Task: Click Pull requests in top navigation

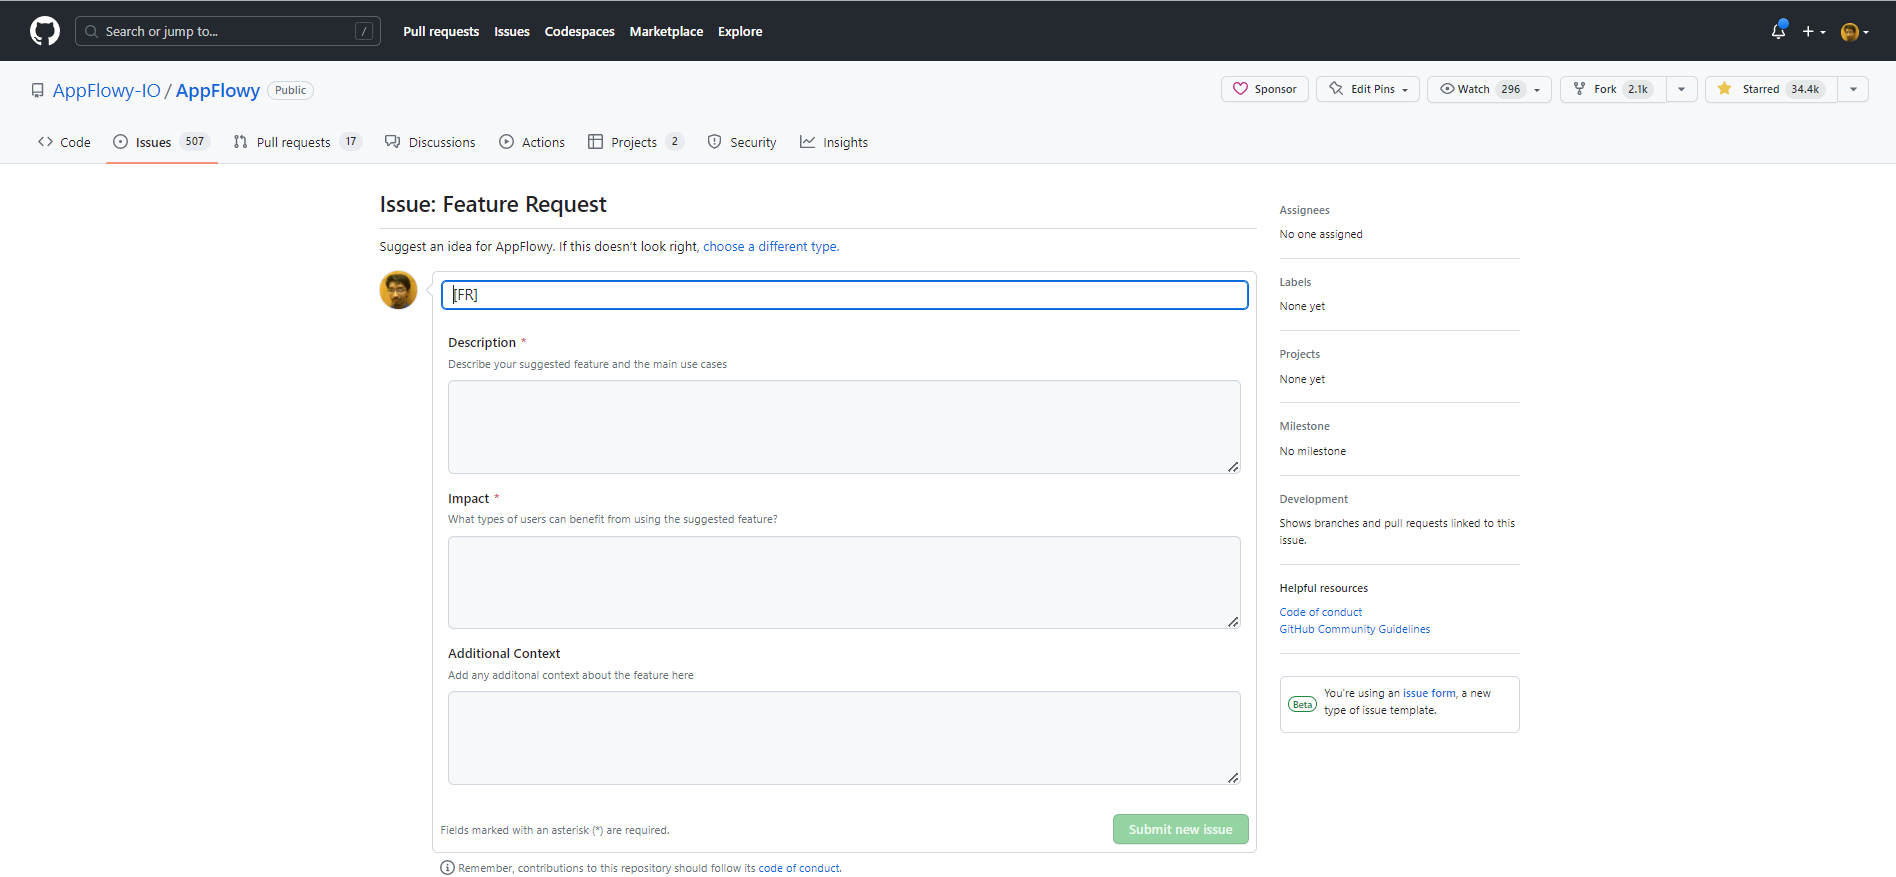Action: coord(441,32)
